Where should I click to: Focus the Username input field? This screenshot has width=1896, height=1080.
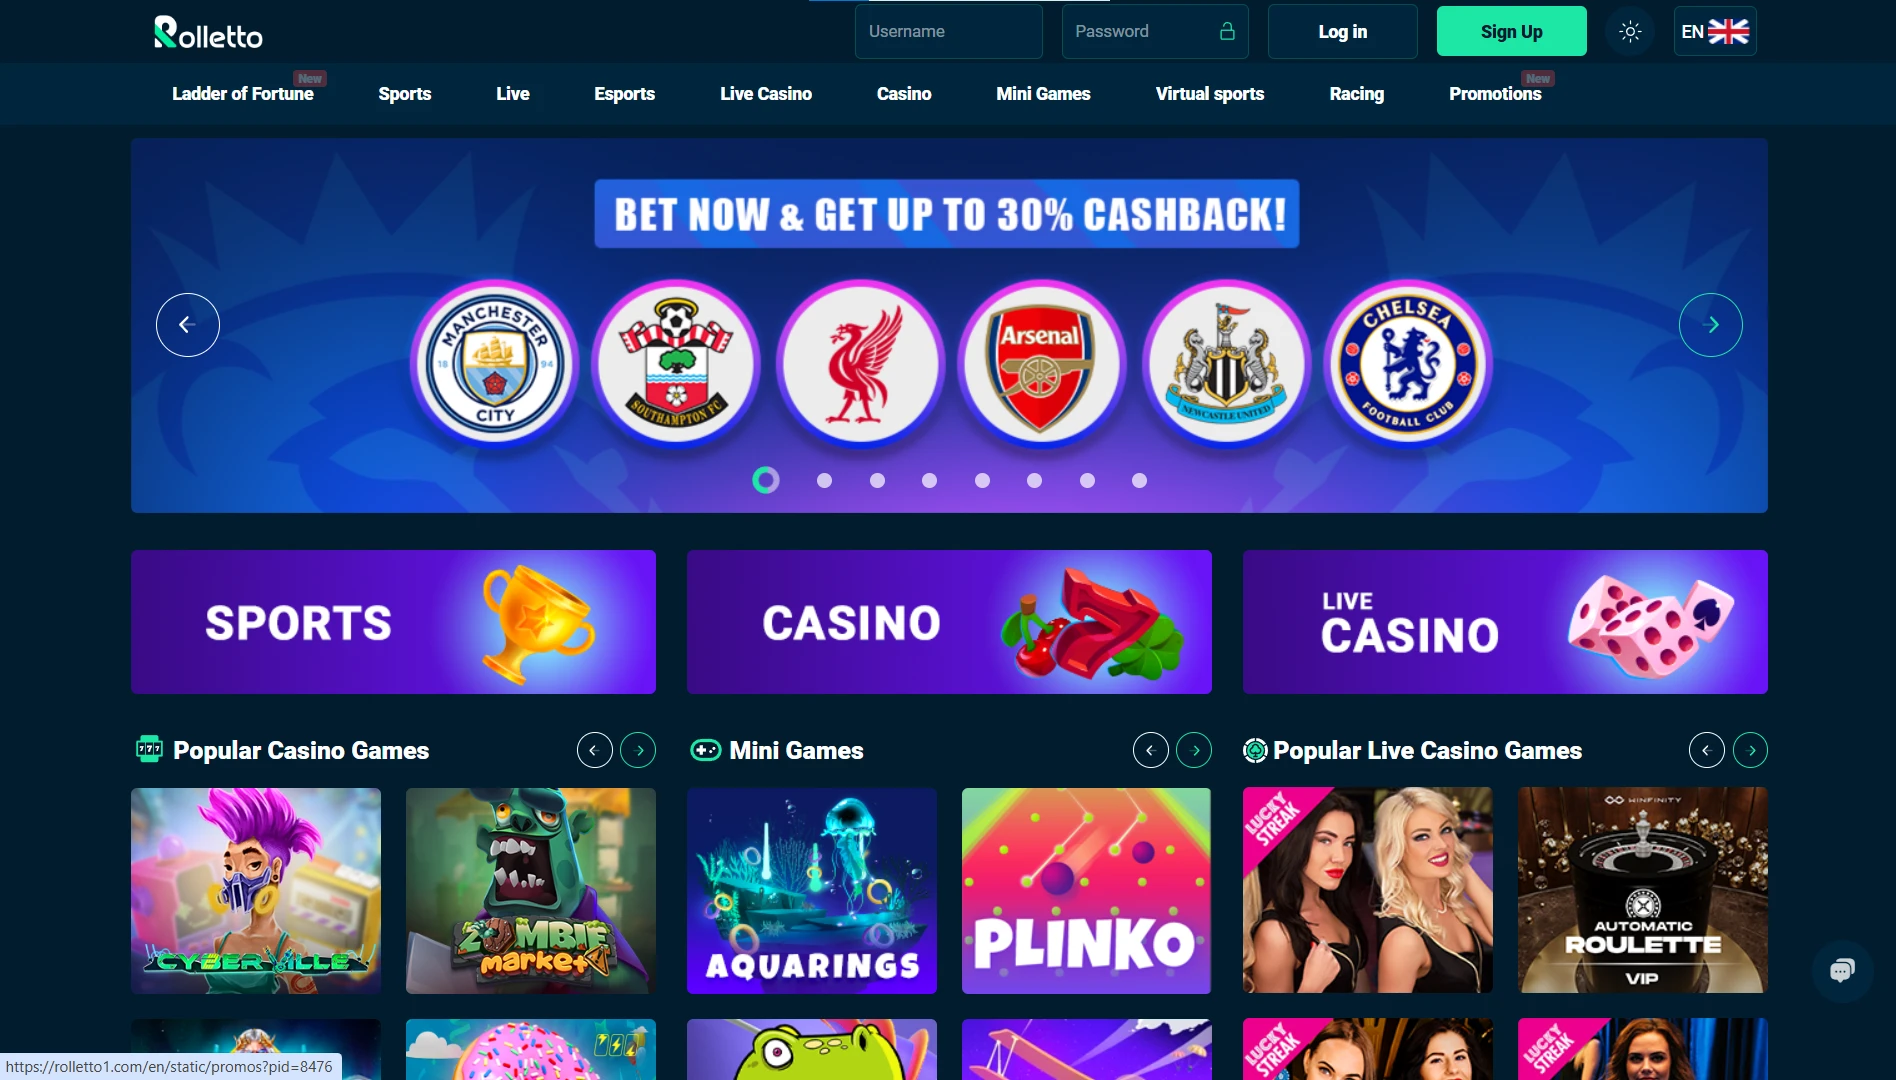949,32
